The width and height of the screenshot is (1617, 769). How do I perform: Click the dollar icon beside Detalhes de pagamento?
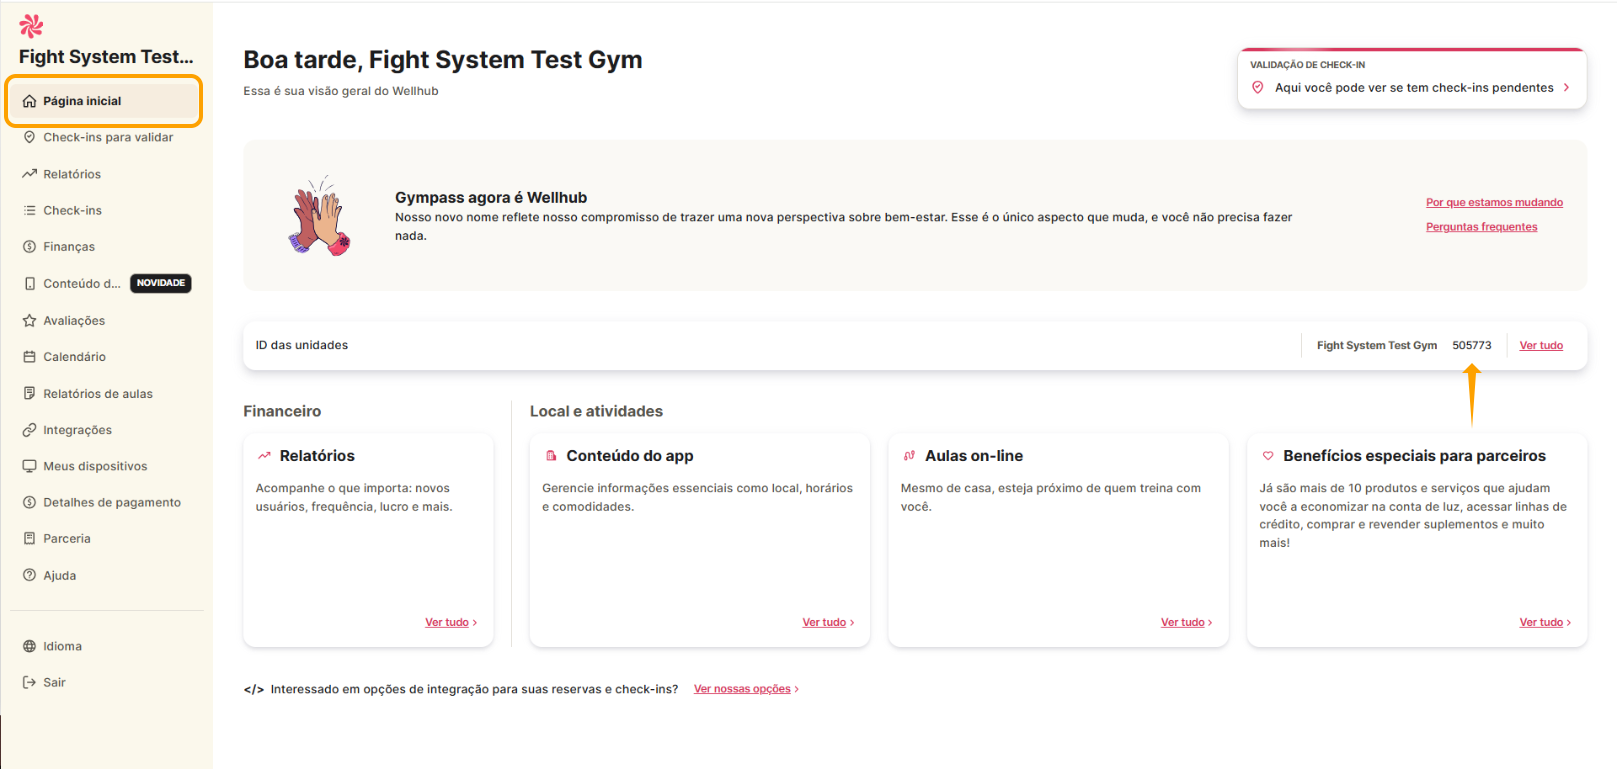pos(29,502)
